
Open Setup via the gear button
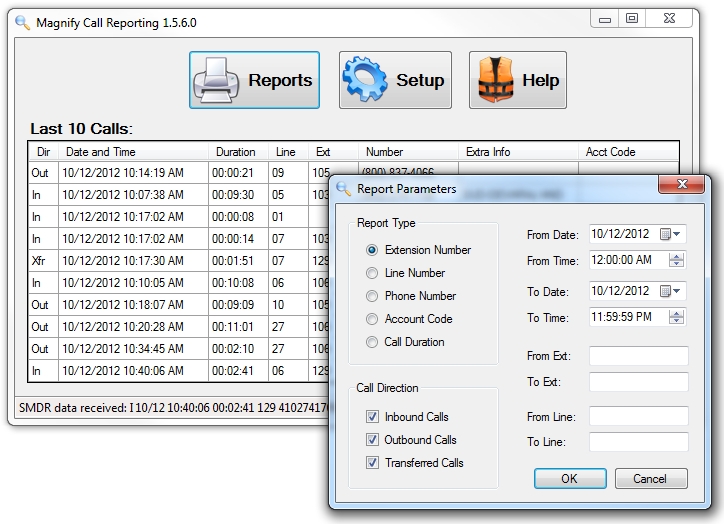[395, 80]
